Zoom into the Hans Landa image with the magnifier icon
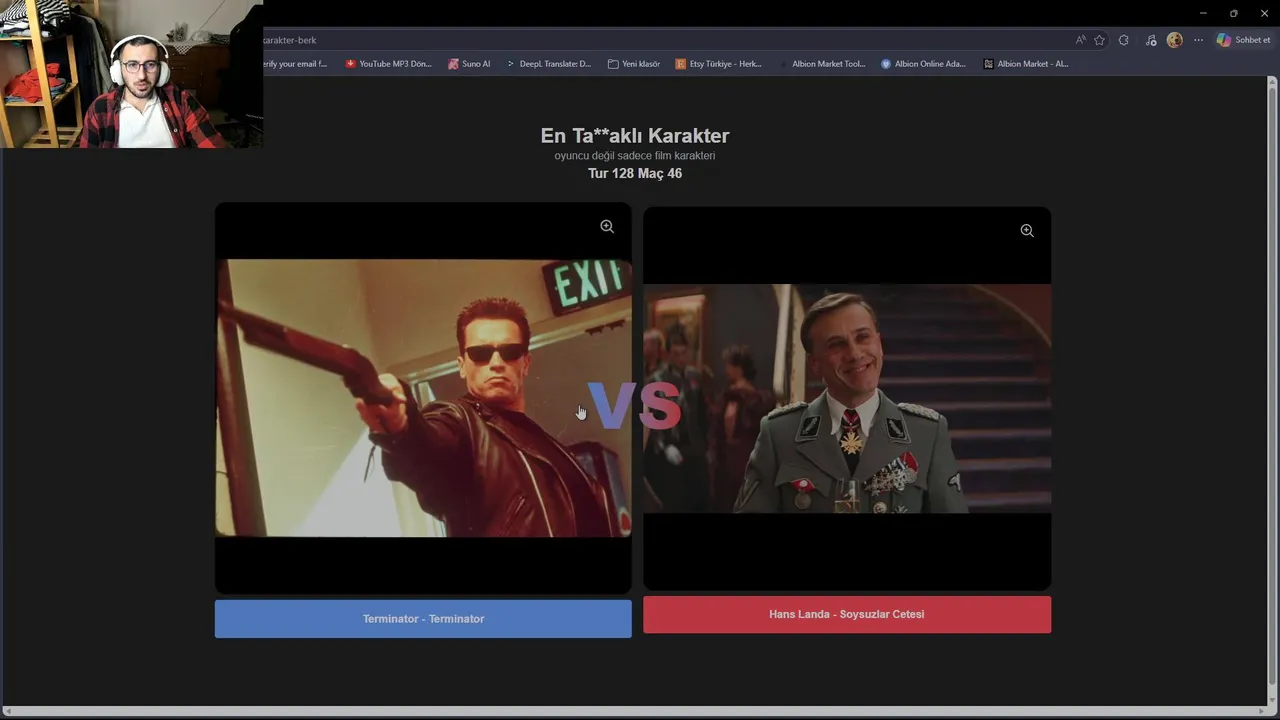The image size is (1280, 720). click(1027, 231)
